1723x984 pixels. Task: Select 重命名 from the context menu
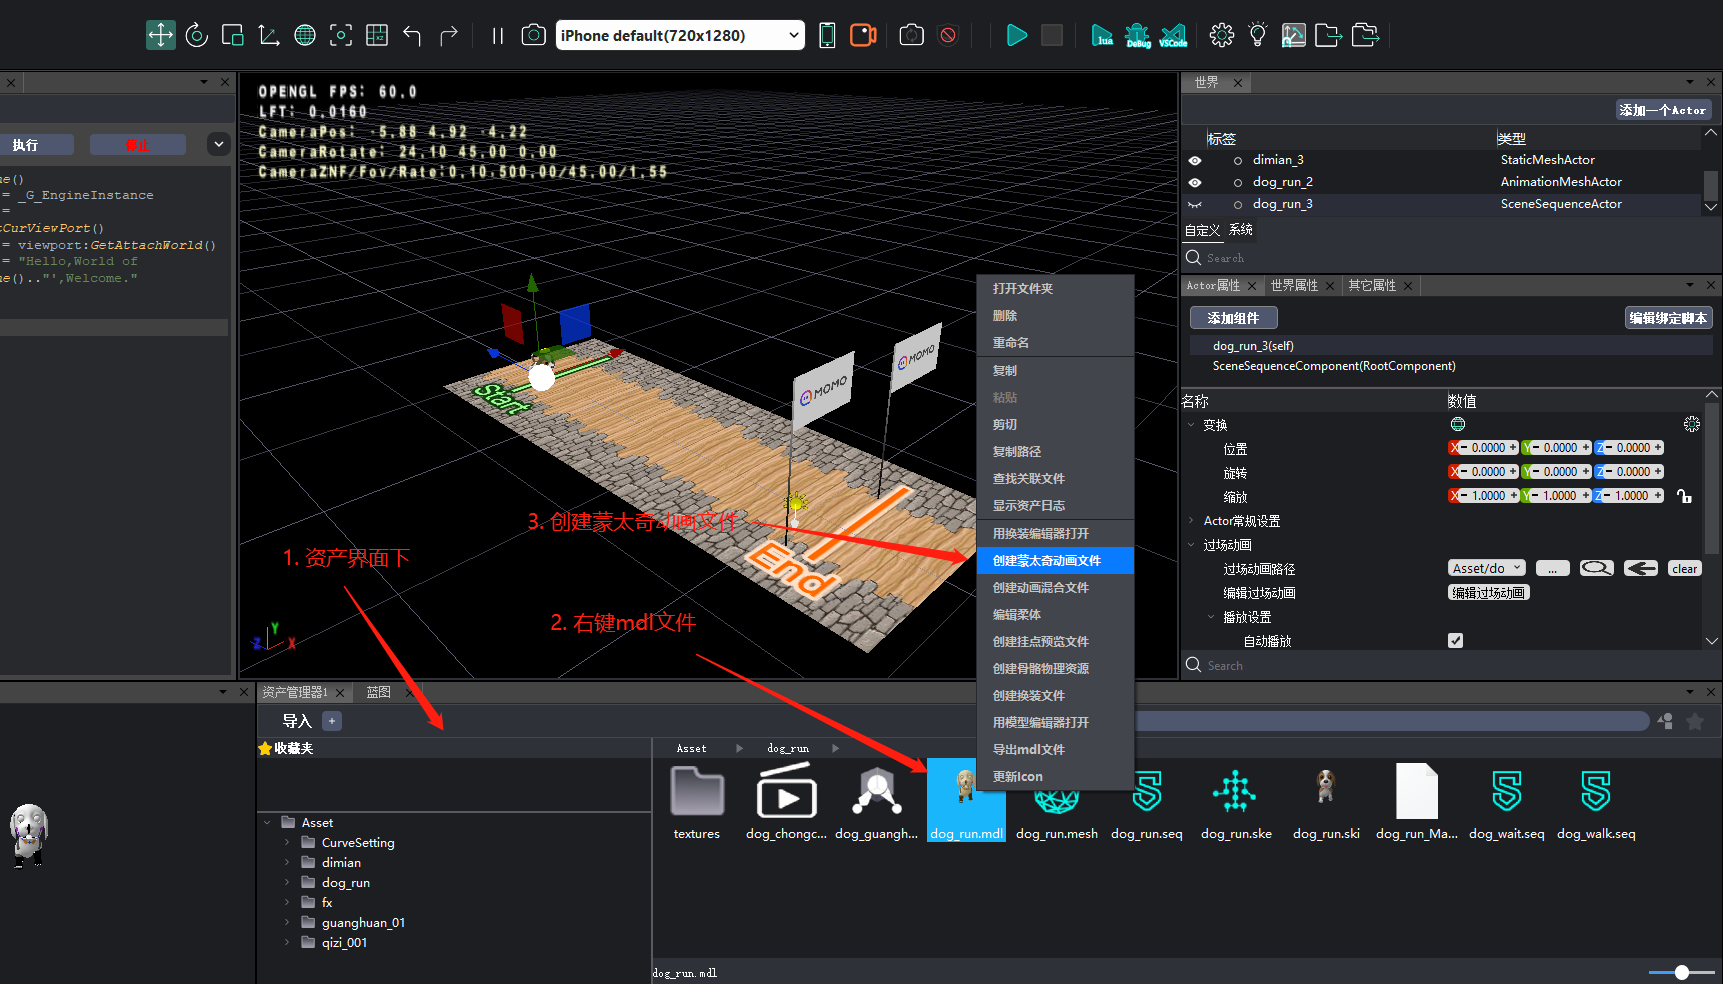[1055, 343]
